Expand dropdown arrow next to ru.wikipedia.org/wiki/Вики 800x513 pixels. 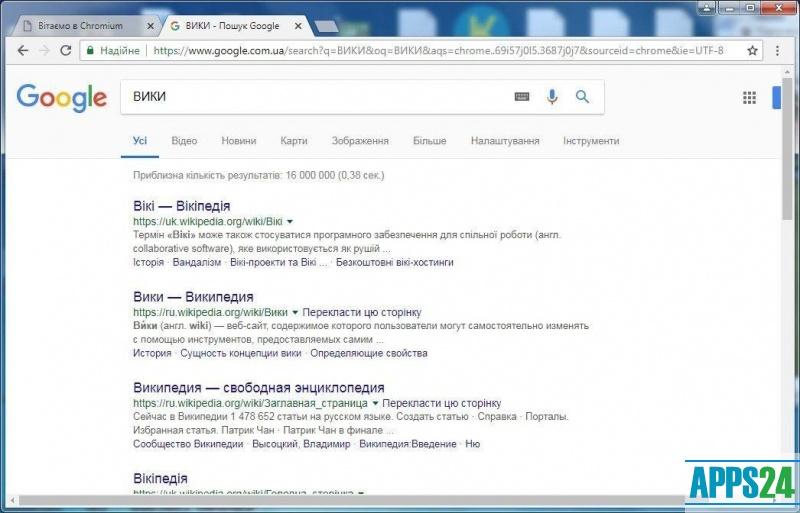[295, 312]
